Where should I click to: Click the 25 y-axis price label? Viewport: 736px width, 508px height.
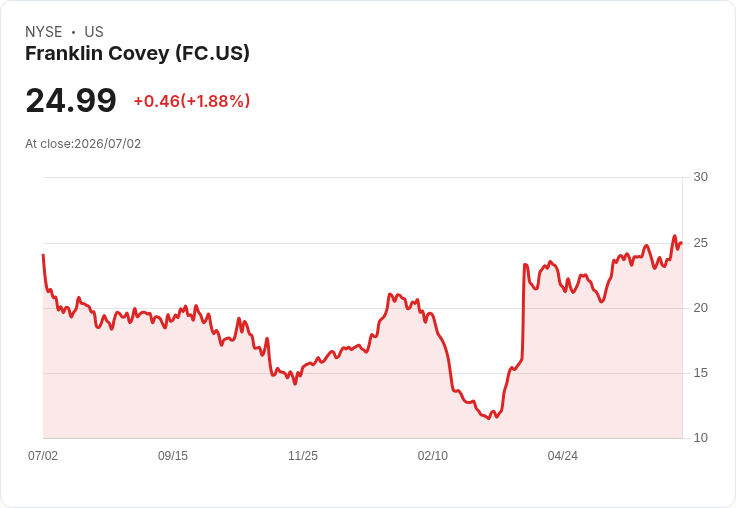pyautogui.click(x=700, y=243)
